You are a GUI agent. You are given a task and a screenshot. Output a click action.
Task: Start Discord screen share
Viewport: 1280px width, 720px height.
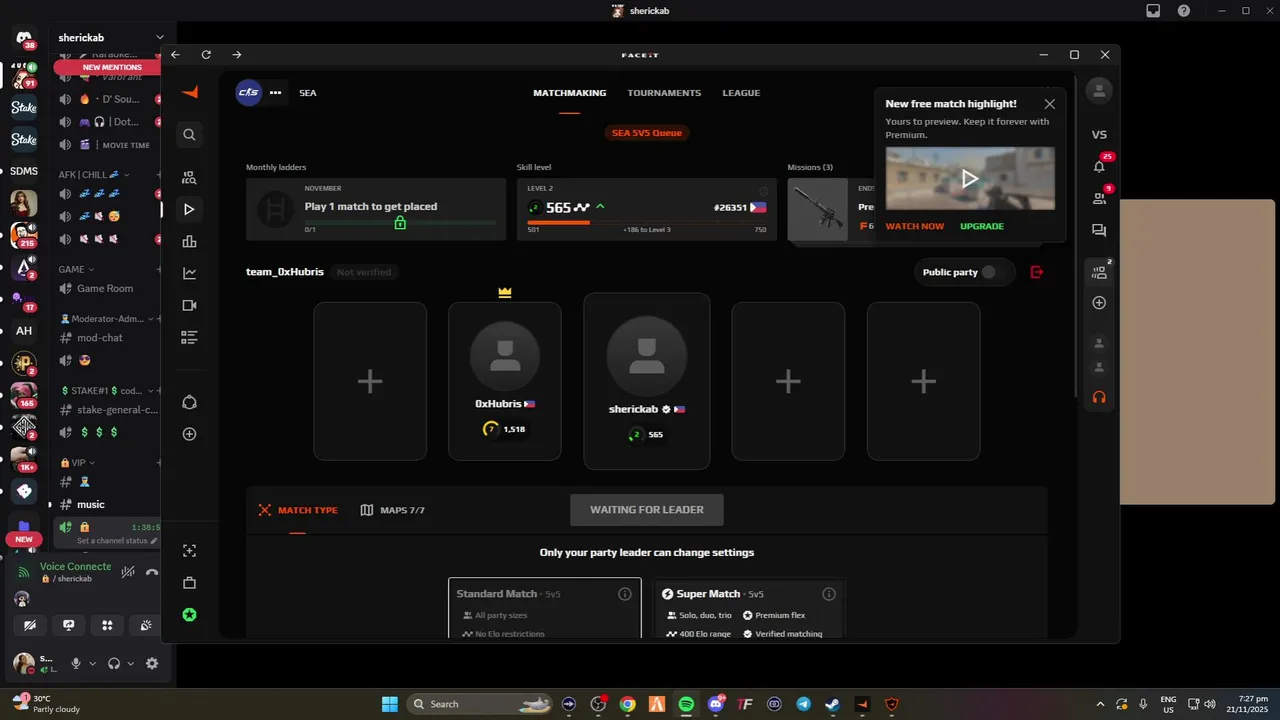click(69, 625)
